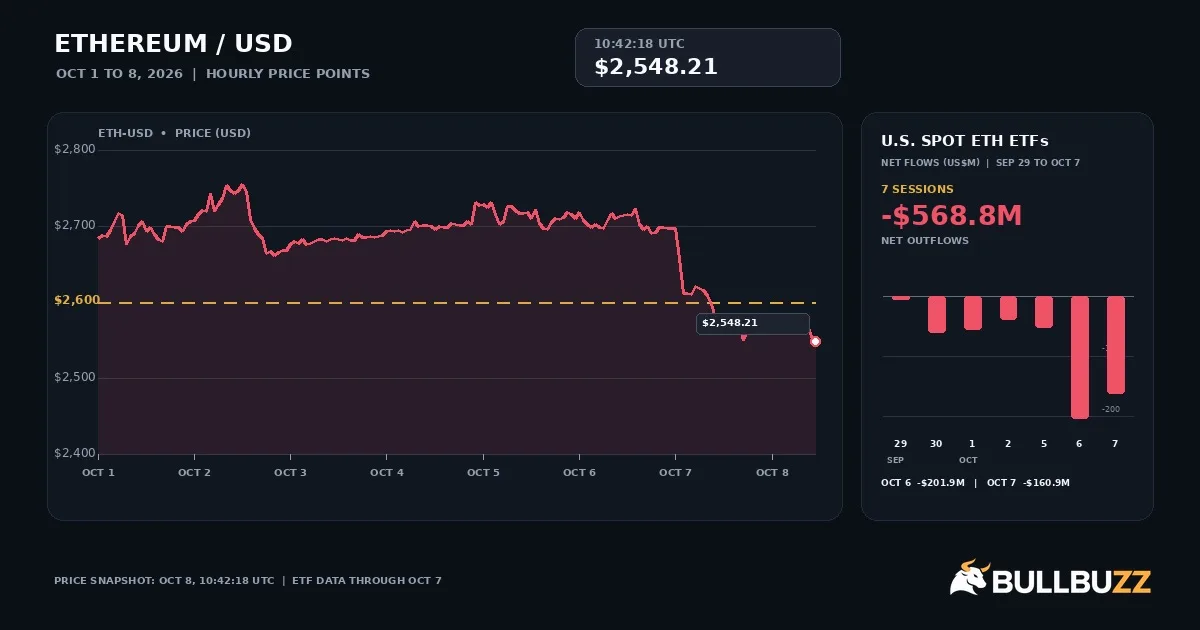Click the OCT 7 -$160.9M summary text
Viewport: 1200px width, 630px height.
1028,483
